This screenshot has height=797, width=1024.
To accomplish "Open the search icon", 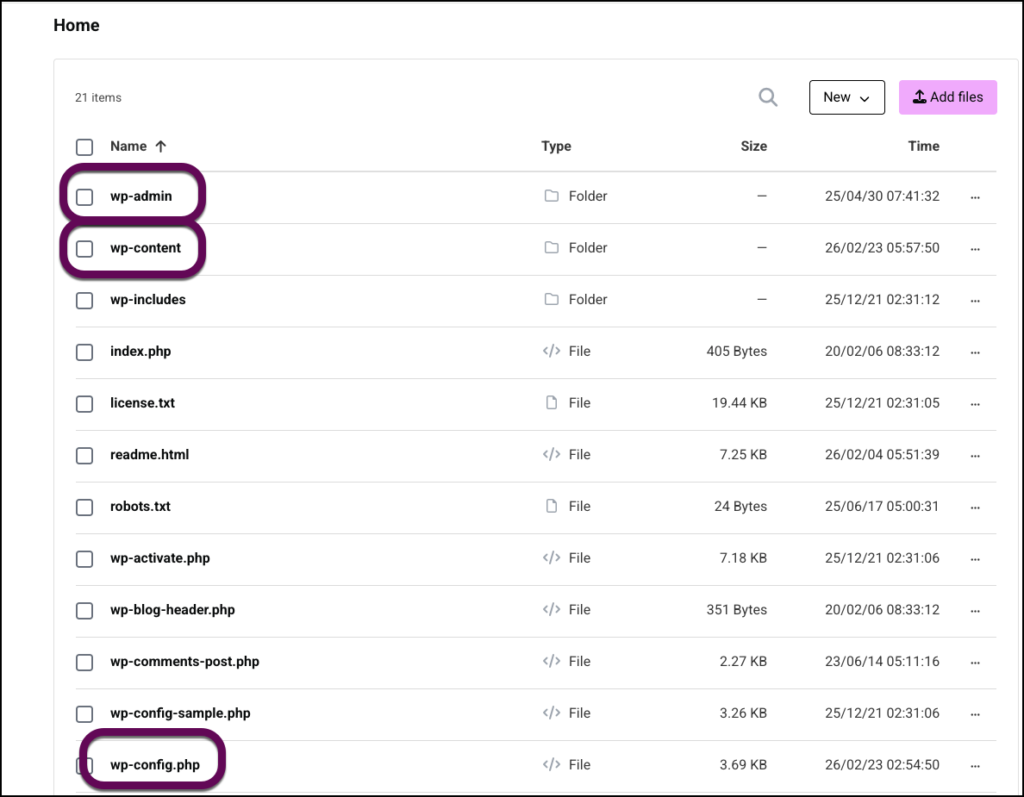I will coord(768,97).
